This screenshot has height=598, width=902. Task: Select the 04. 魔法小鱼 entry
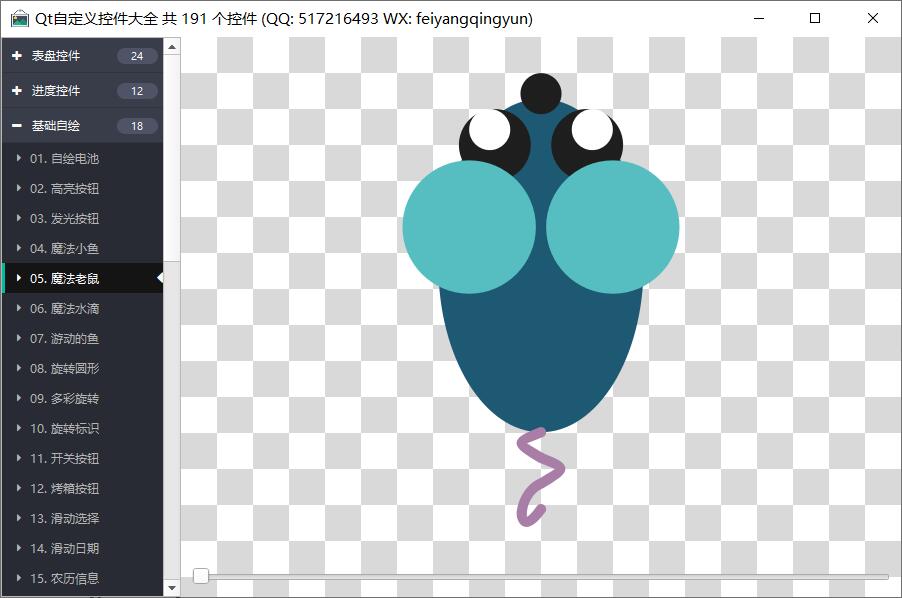click(64, 248)
